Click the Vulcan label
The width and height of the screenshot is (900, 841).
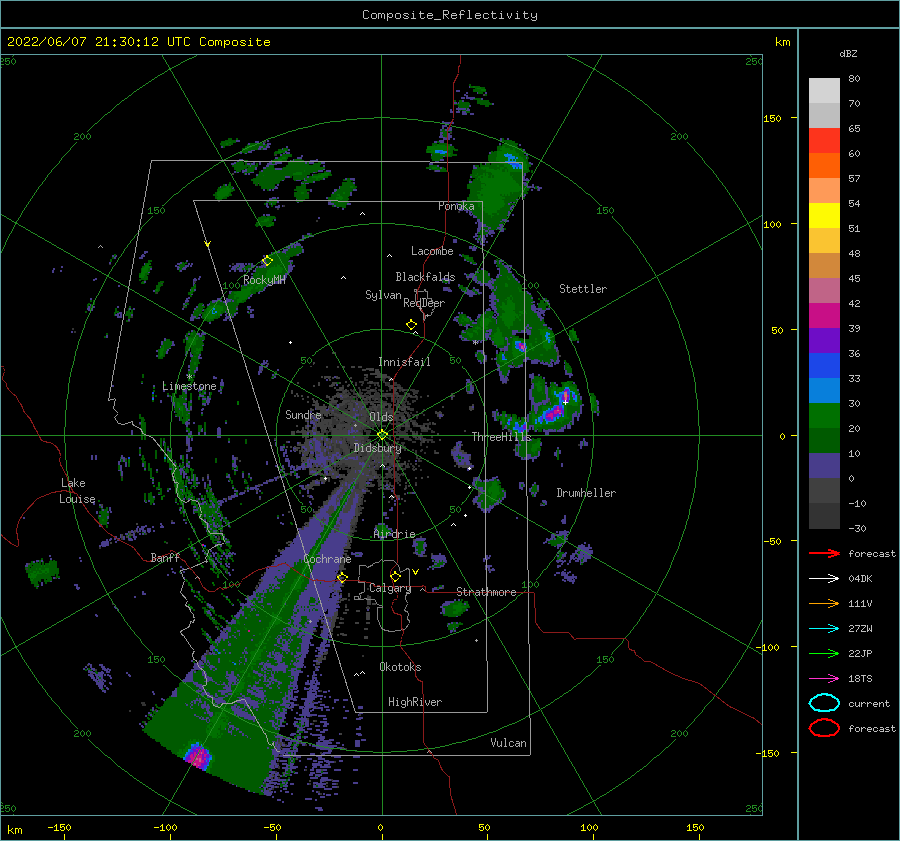(x=509, y=743)
